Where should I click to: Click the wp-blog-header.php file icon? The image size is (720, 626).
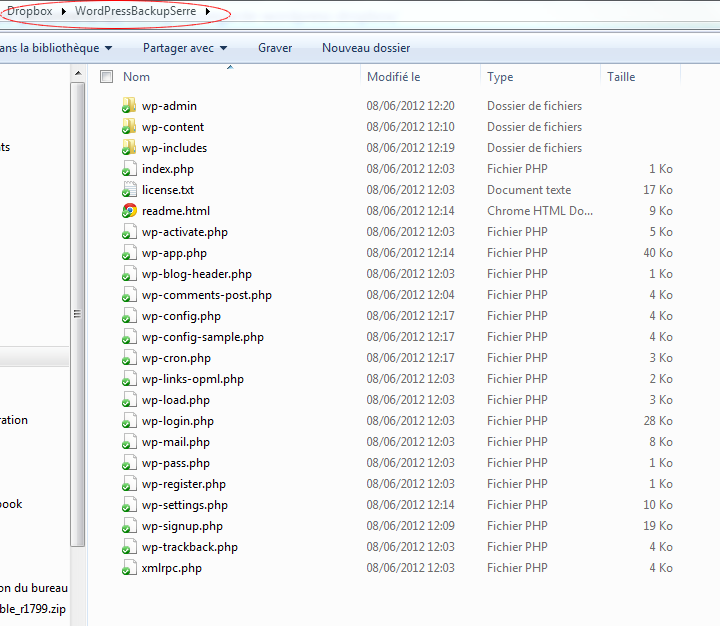129,274
